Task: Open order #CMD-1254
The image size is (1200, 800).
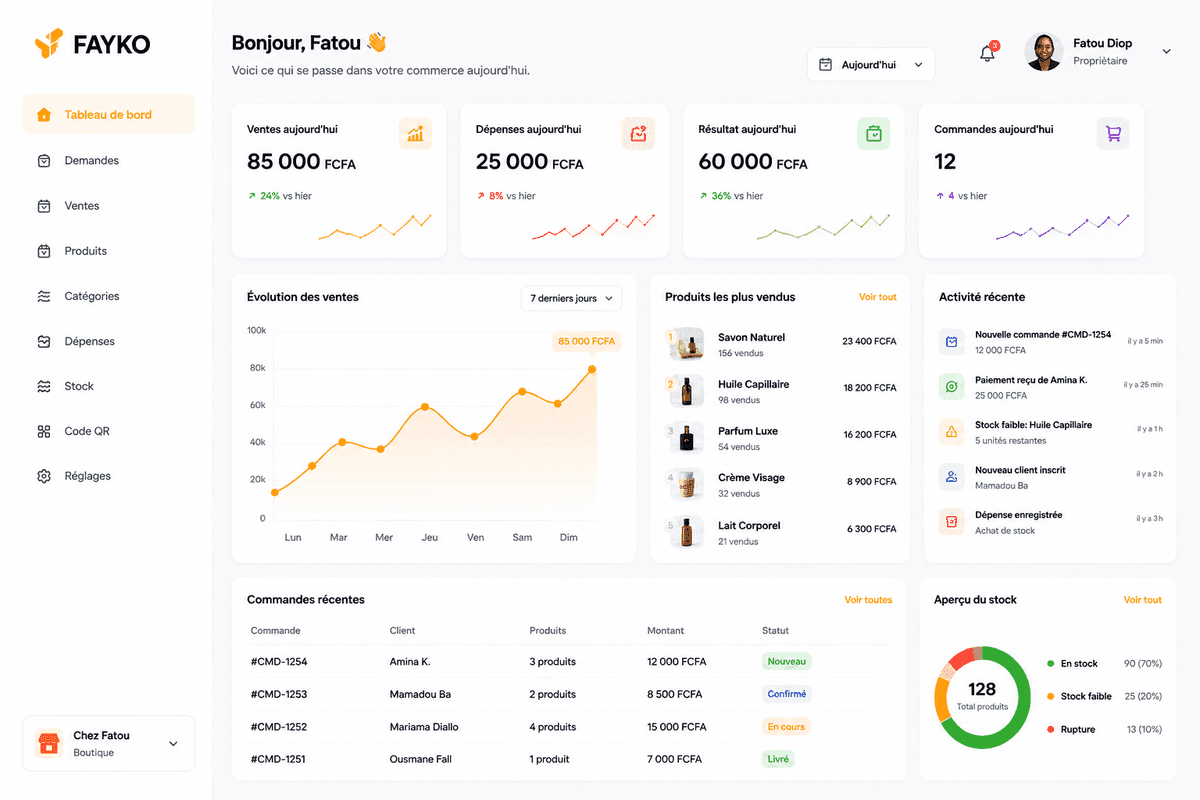Action: (x=279, y=662)
